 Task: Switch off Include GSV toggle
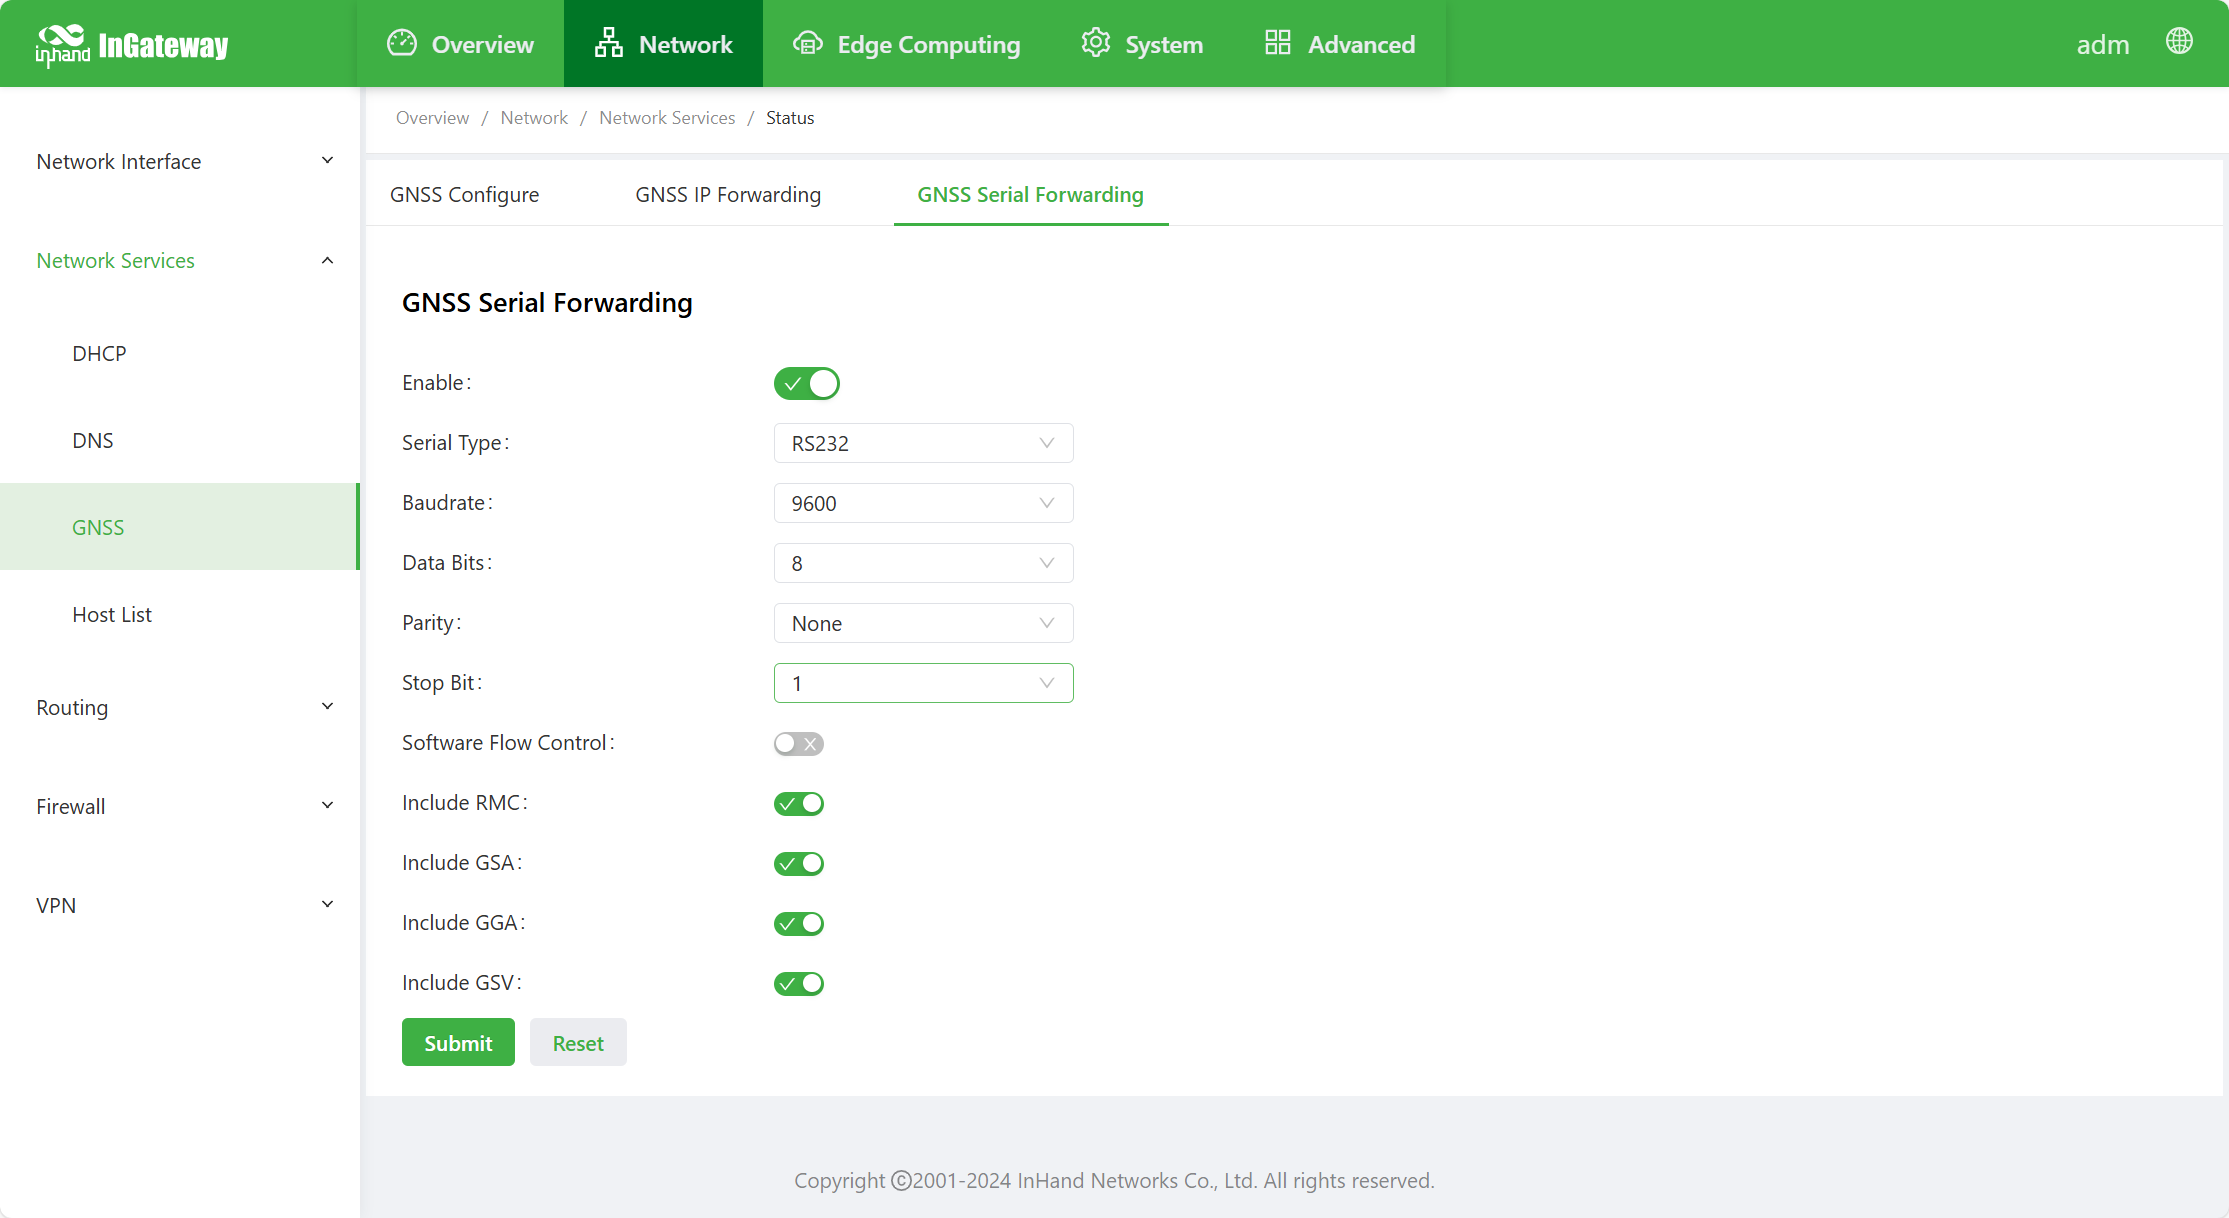point(798,983)
